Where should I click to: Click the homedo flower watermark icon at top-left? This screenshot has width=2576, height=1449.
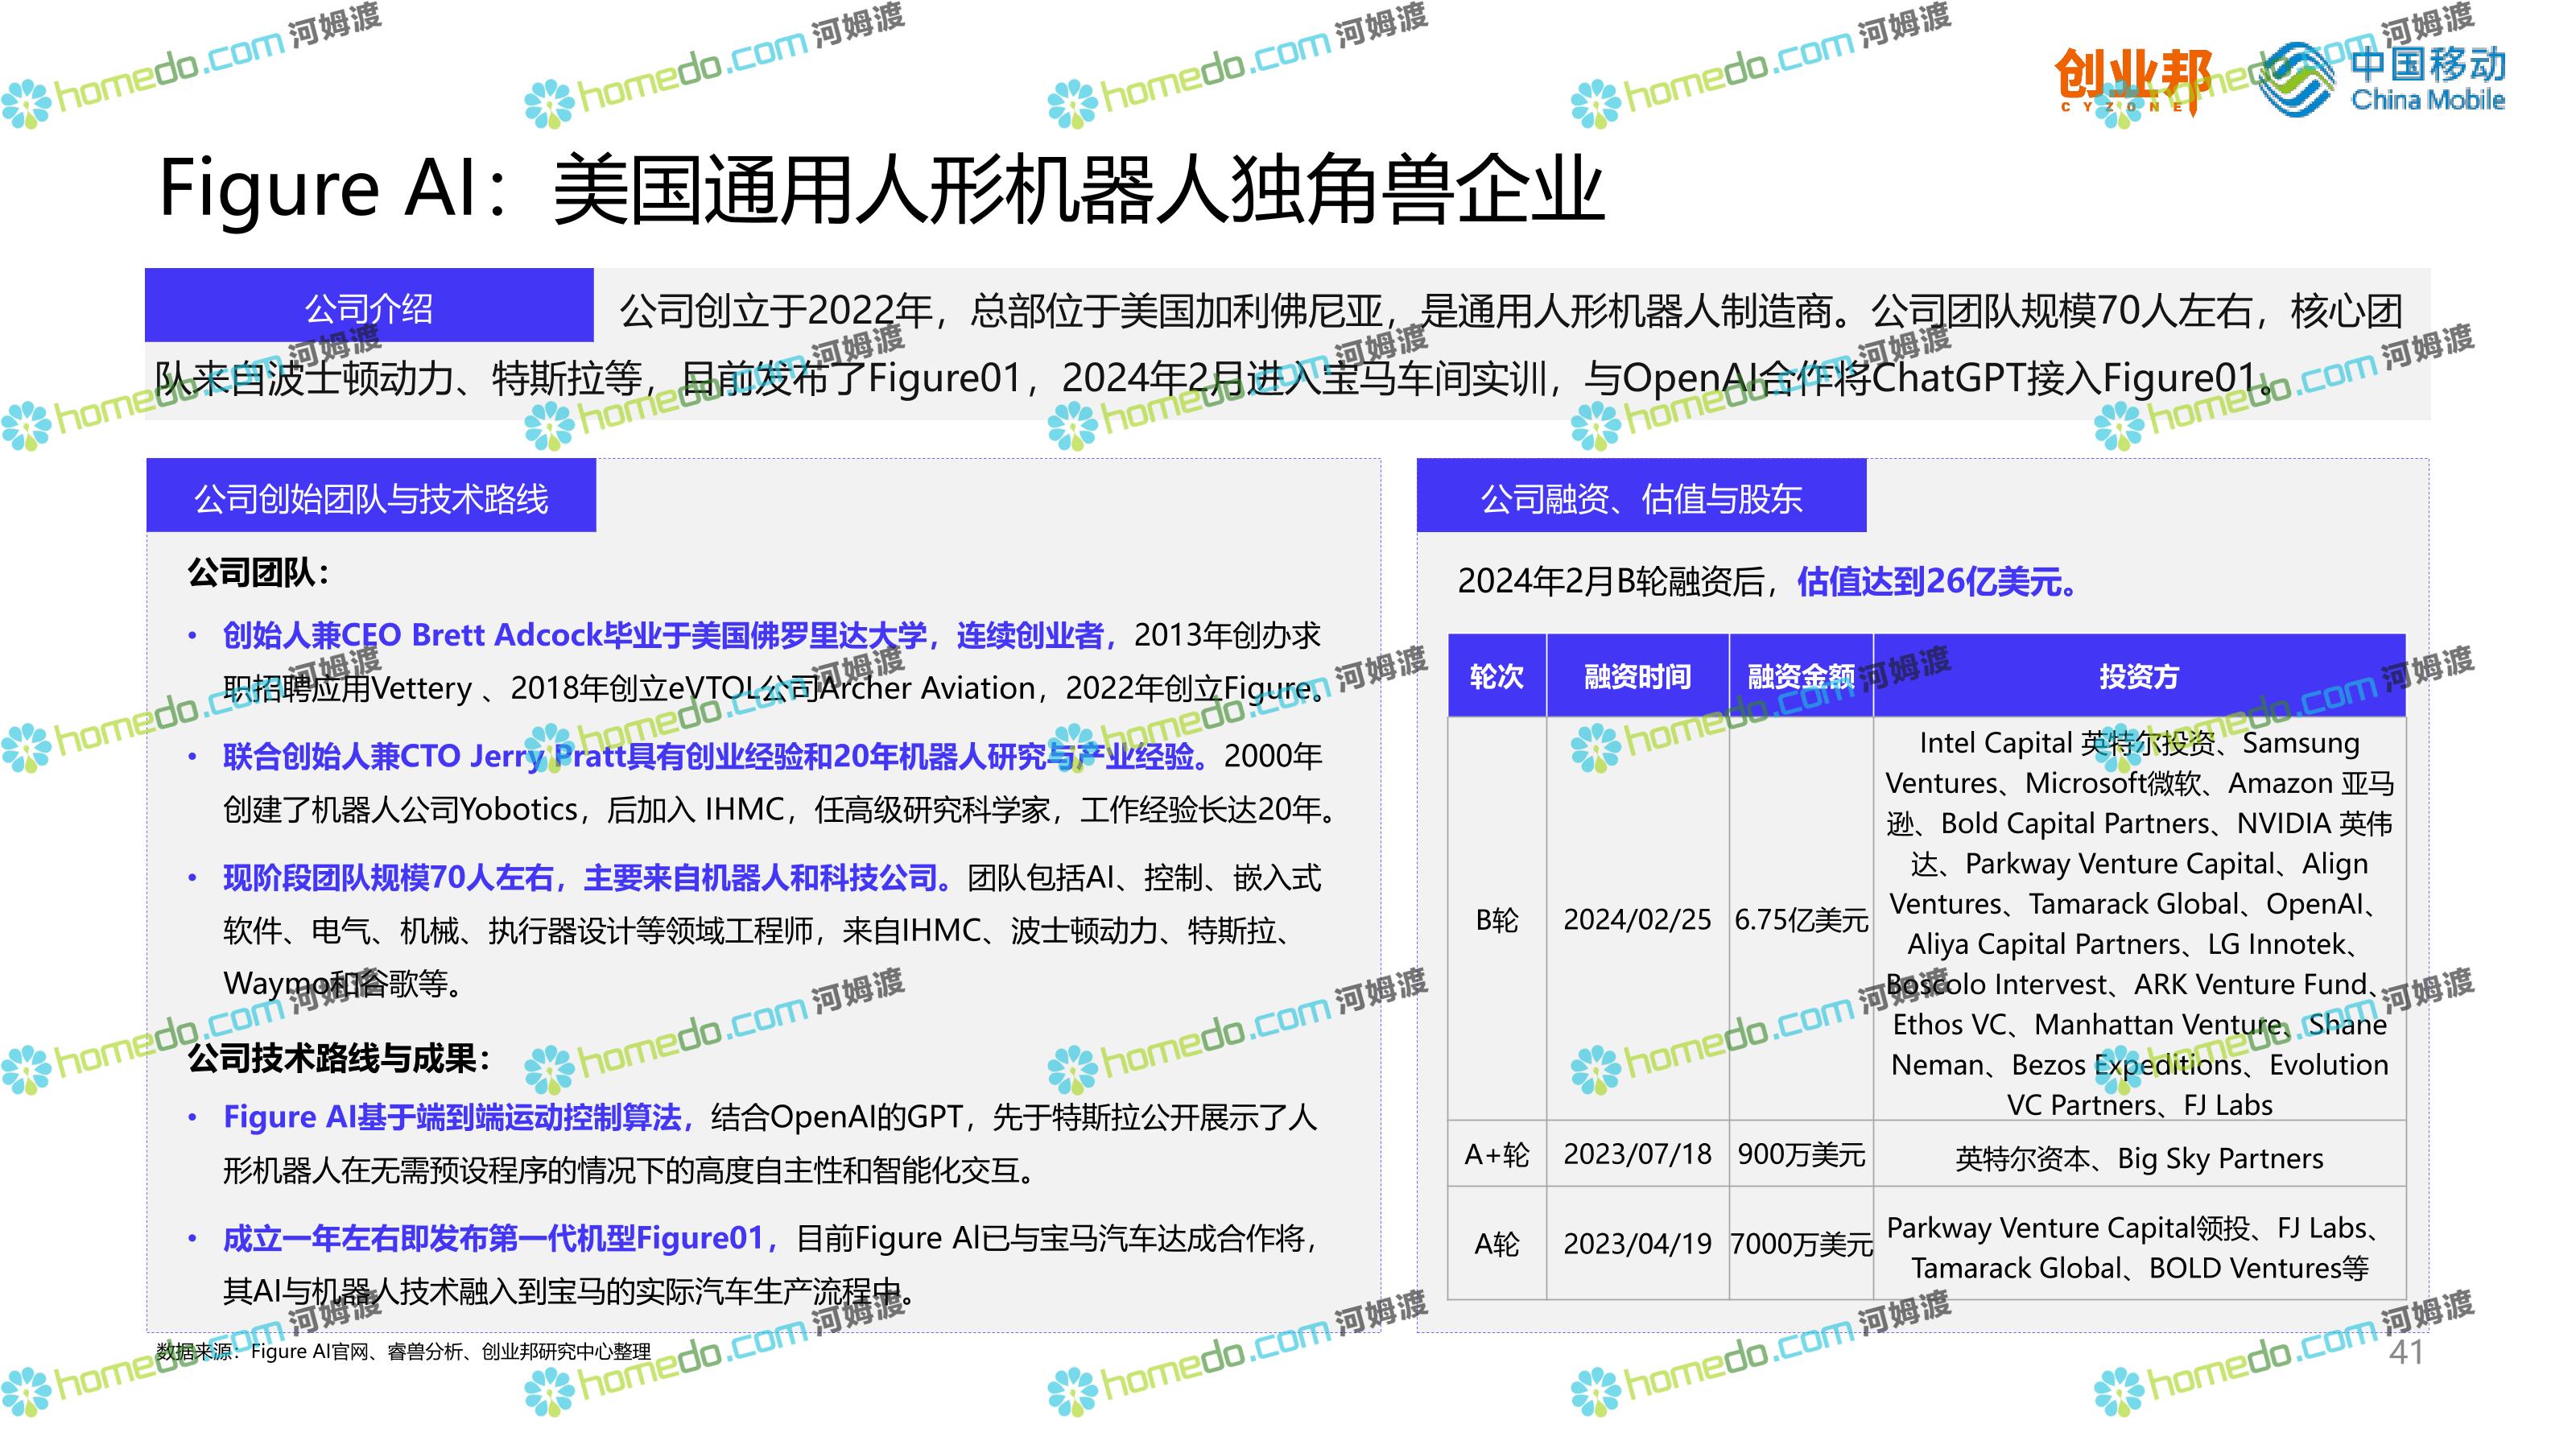[26, 104]
